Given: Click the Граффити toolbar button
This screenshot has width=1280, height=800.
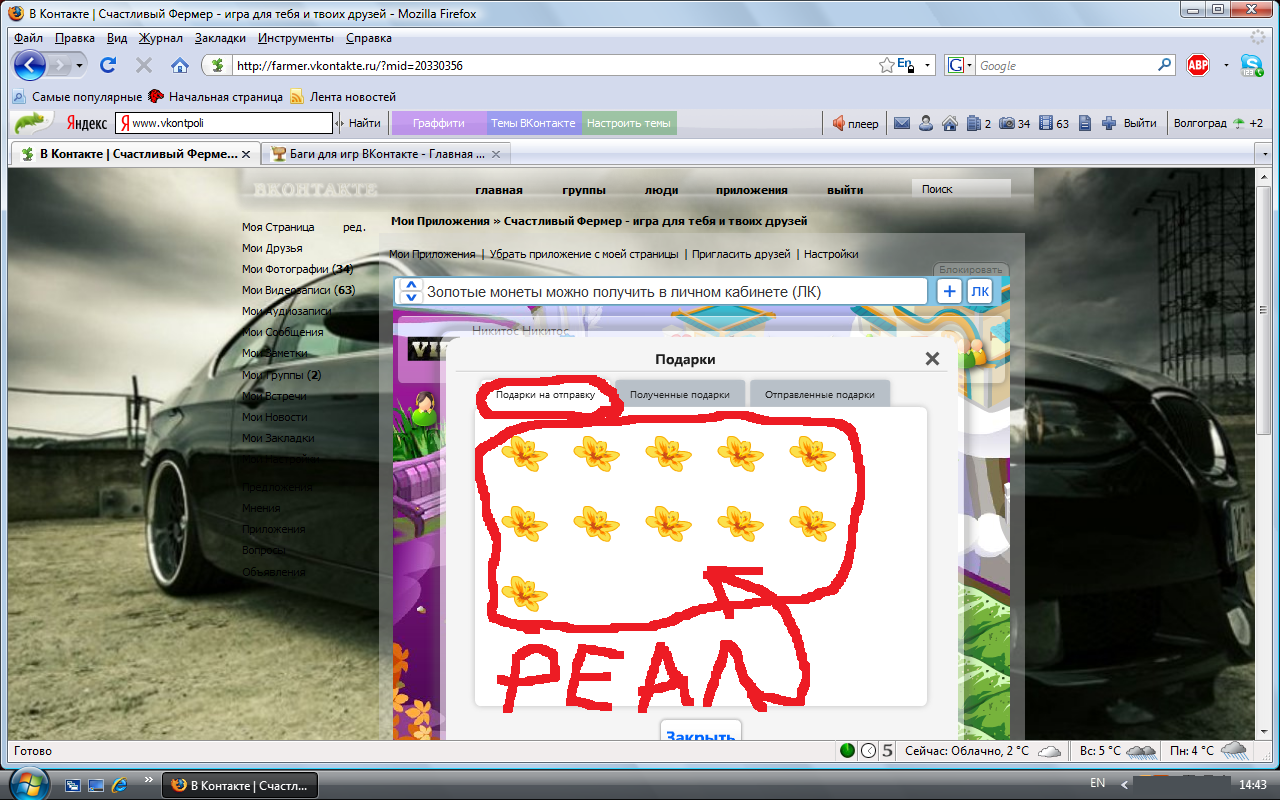Looking at the screenshot, I should (438, 123).
